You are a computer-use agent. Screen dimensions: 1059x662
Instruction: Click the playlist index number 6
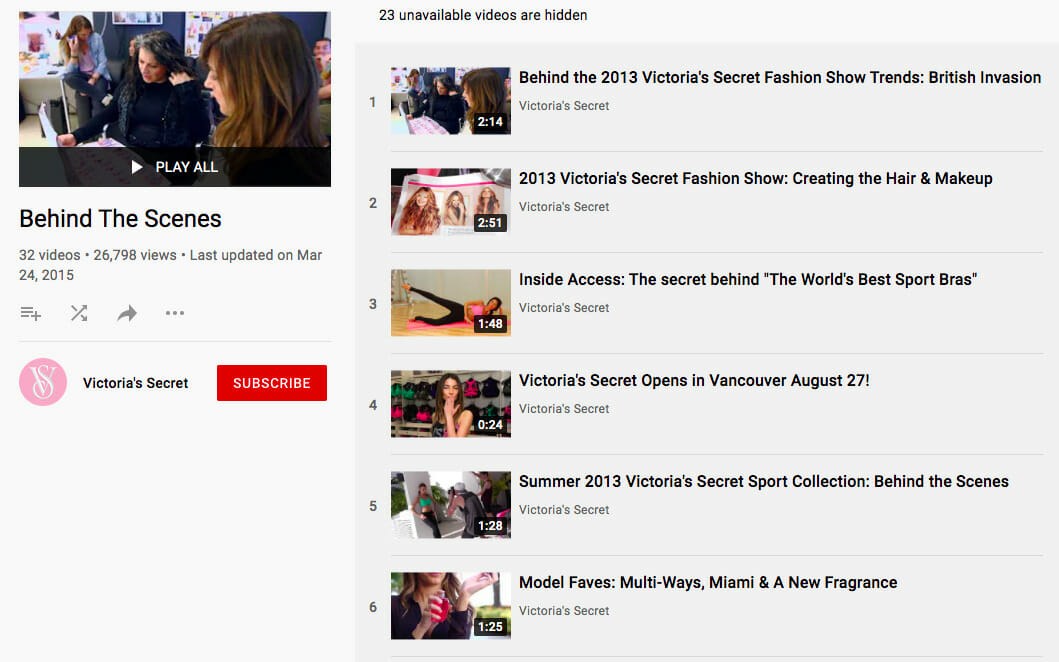(x=373, y=607)
